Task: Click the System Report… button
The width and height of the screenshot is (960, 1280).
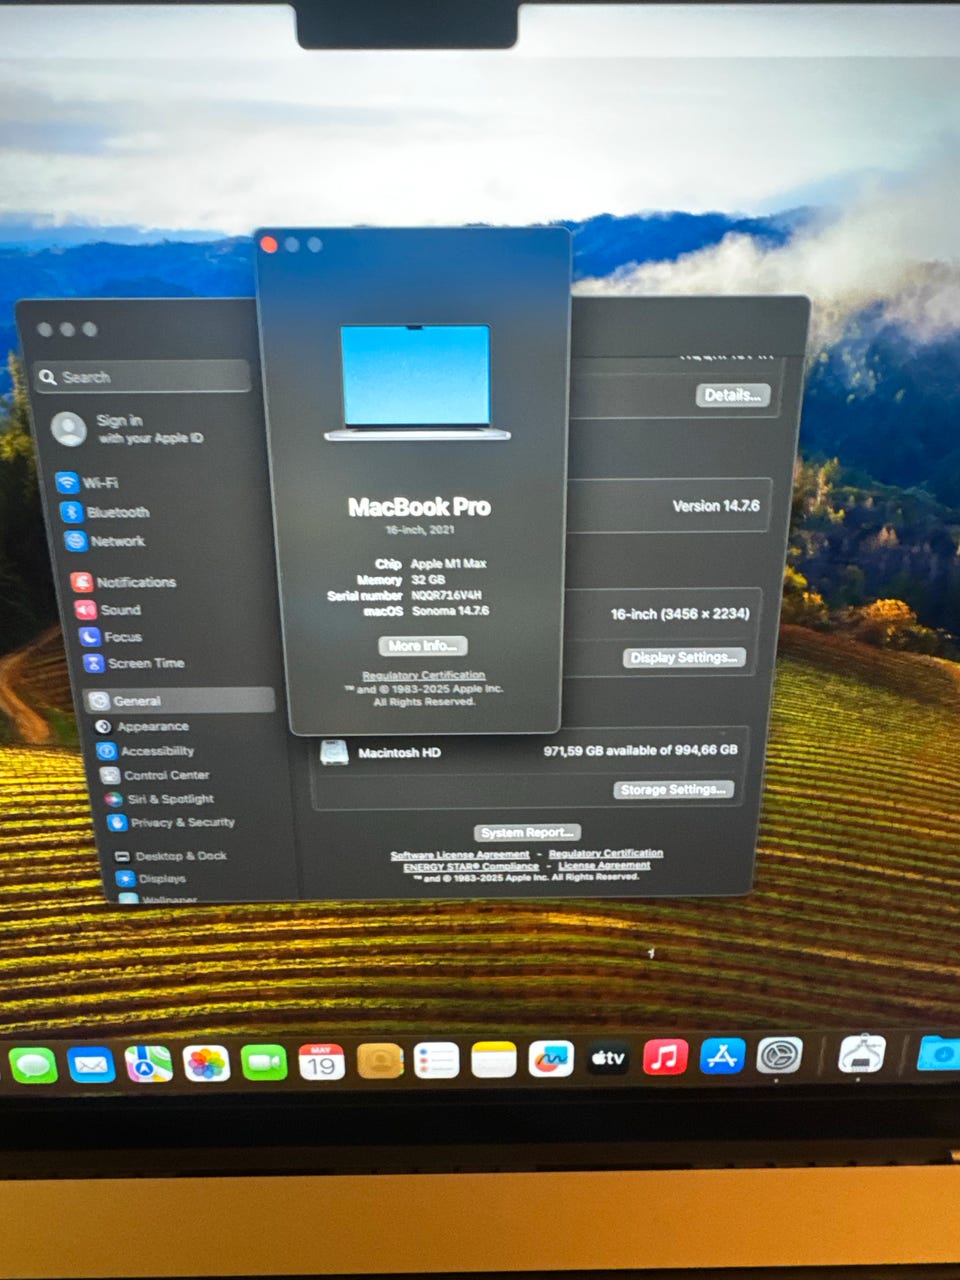Action: pos(527,833)
